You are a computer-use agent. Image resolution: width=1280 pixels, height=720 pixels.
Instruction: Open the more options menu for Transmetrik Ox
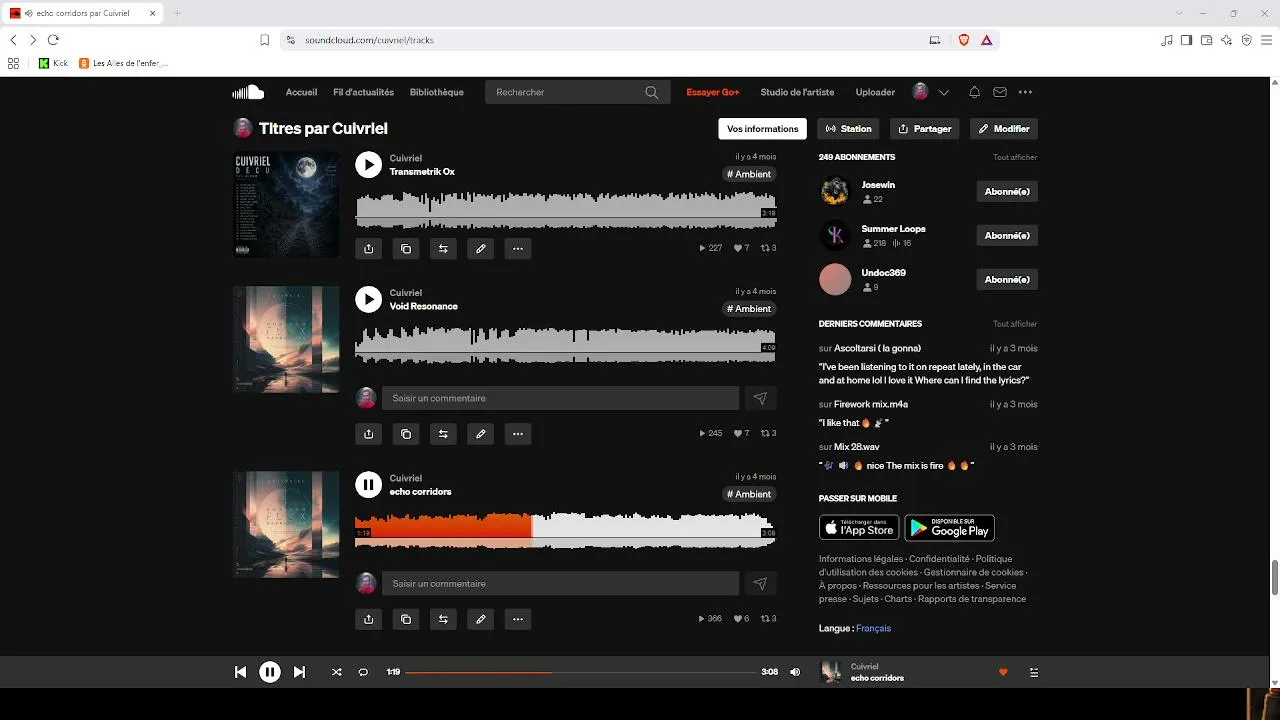click(x=518, y=249)
